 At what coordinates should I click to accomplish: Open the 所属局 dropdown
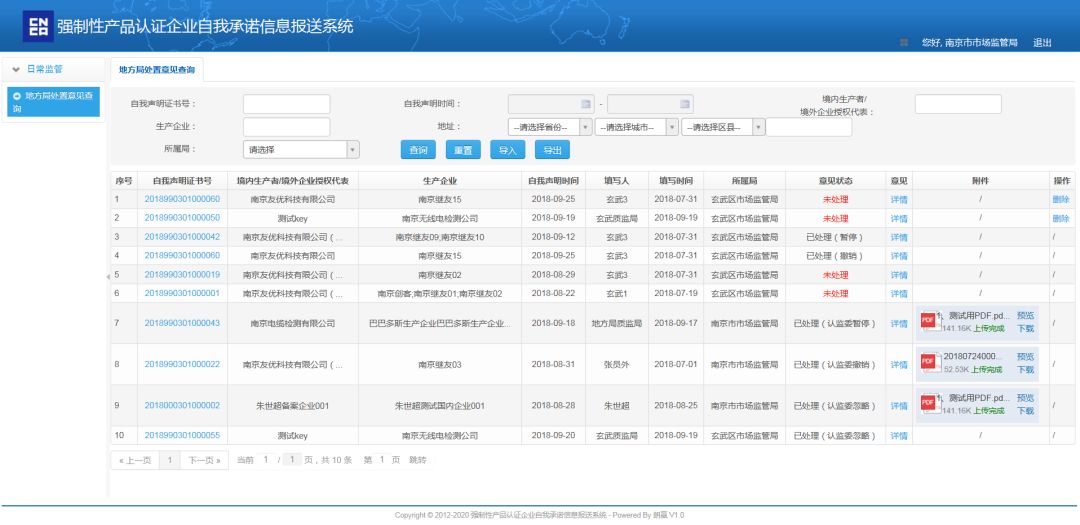pyautogui.click(x=351, y=149)
